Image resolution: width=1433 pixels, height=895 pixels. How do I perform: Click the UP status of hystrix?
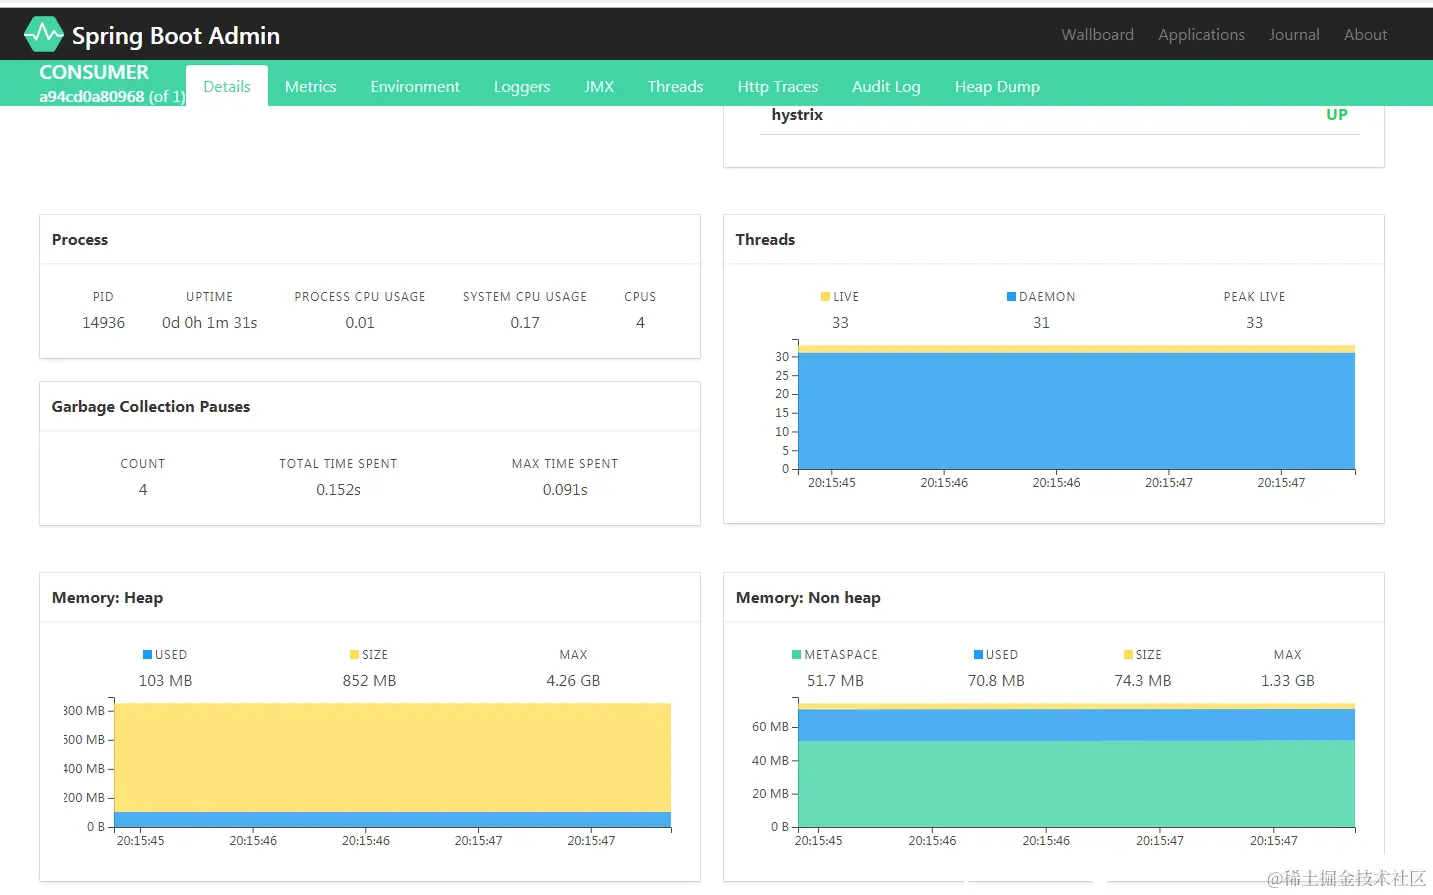pos(1337,114)
